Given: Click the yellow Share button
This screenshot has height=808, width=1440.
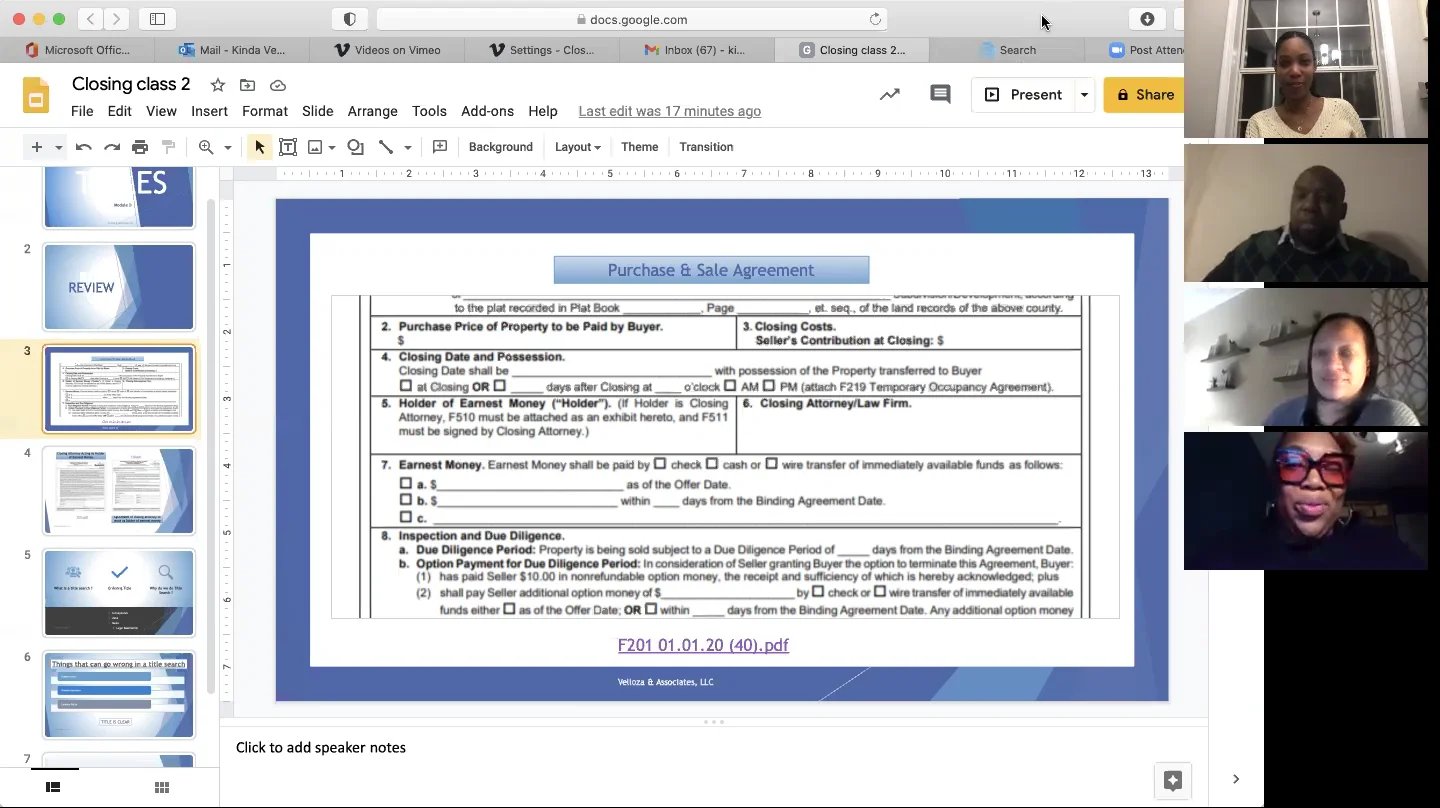Looking at the screenshot, I should pos(1144,95).
